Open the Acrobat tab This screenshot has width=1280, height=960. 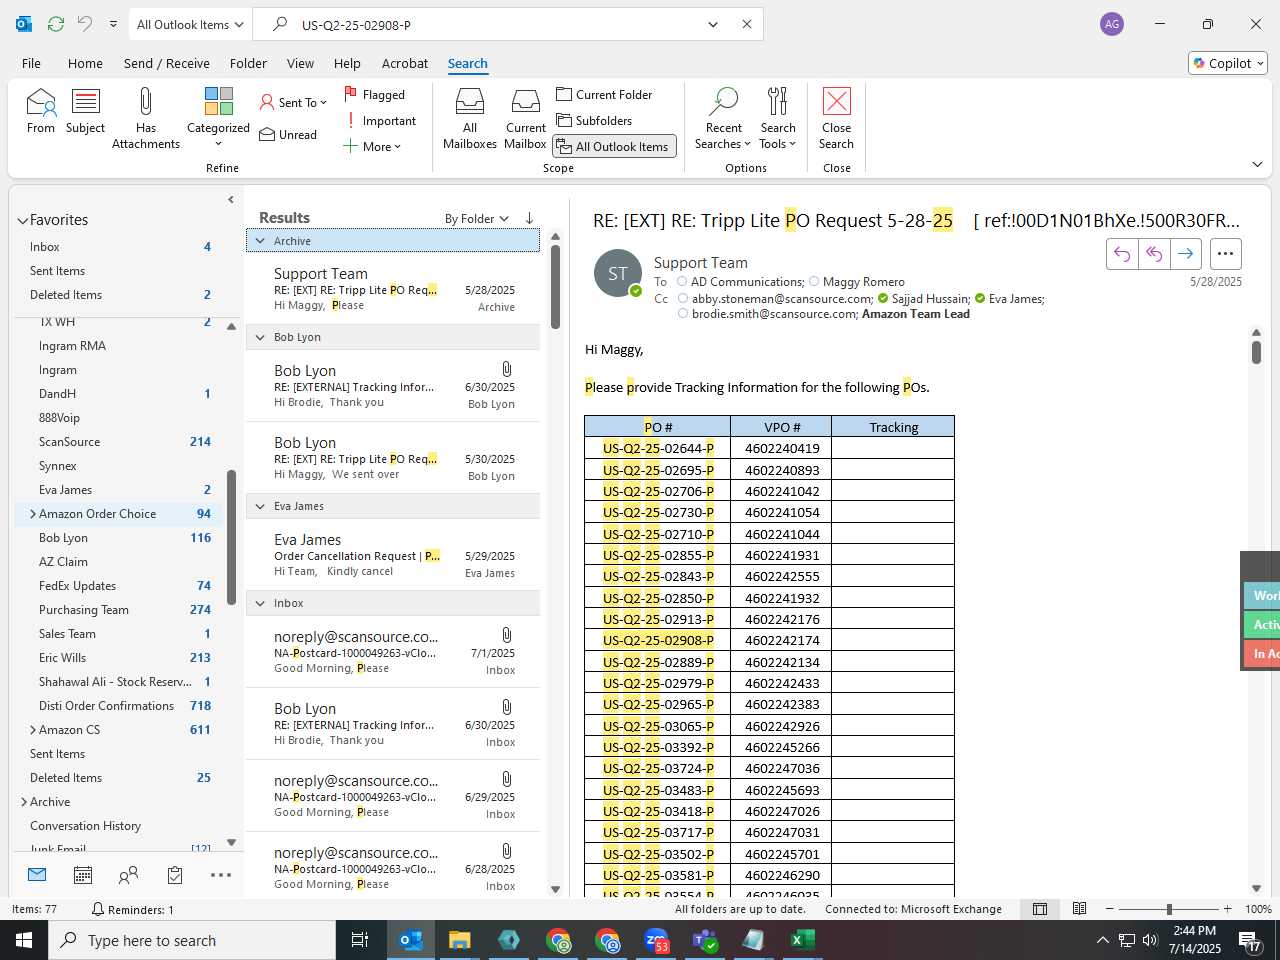point(405,63)
